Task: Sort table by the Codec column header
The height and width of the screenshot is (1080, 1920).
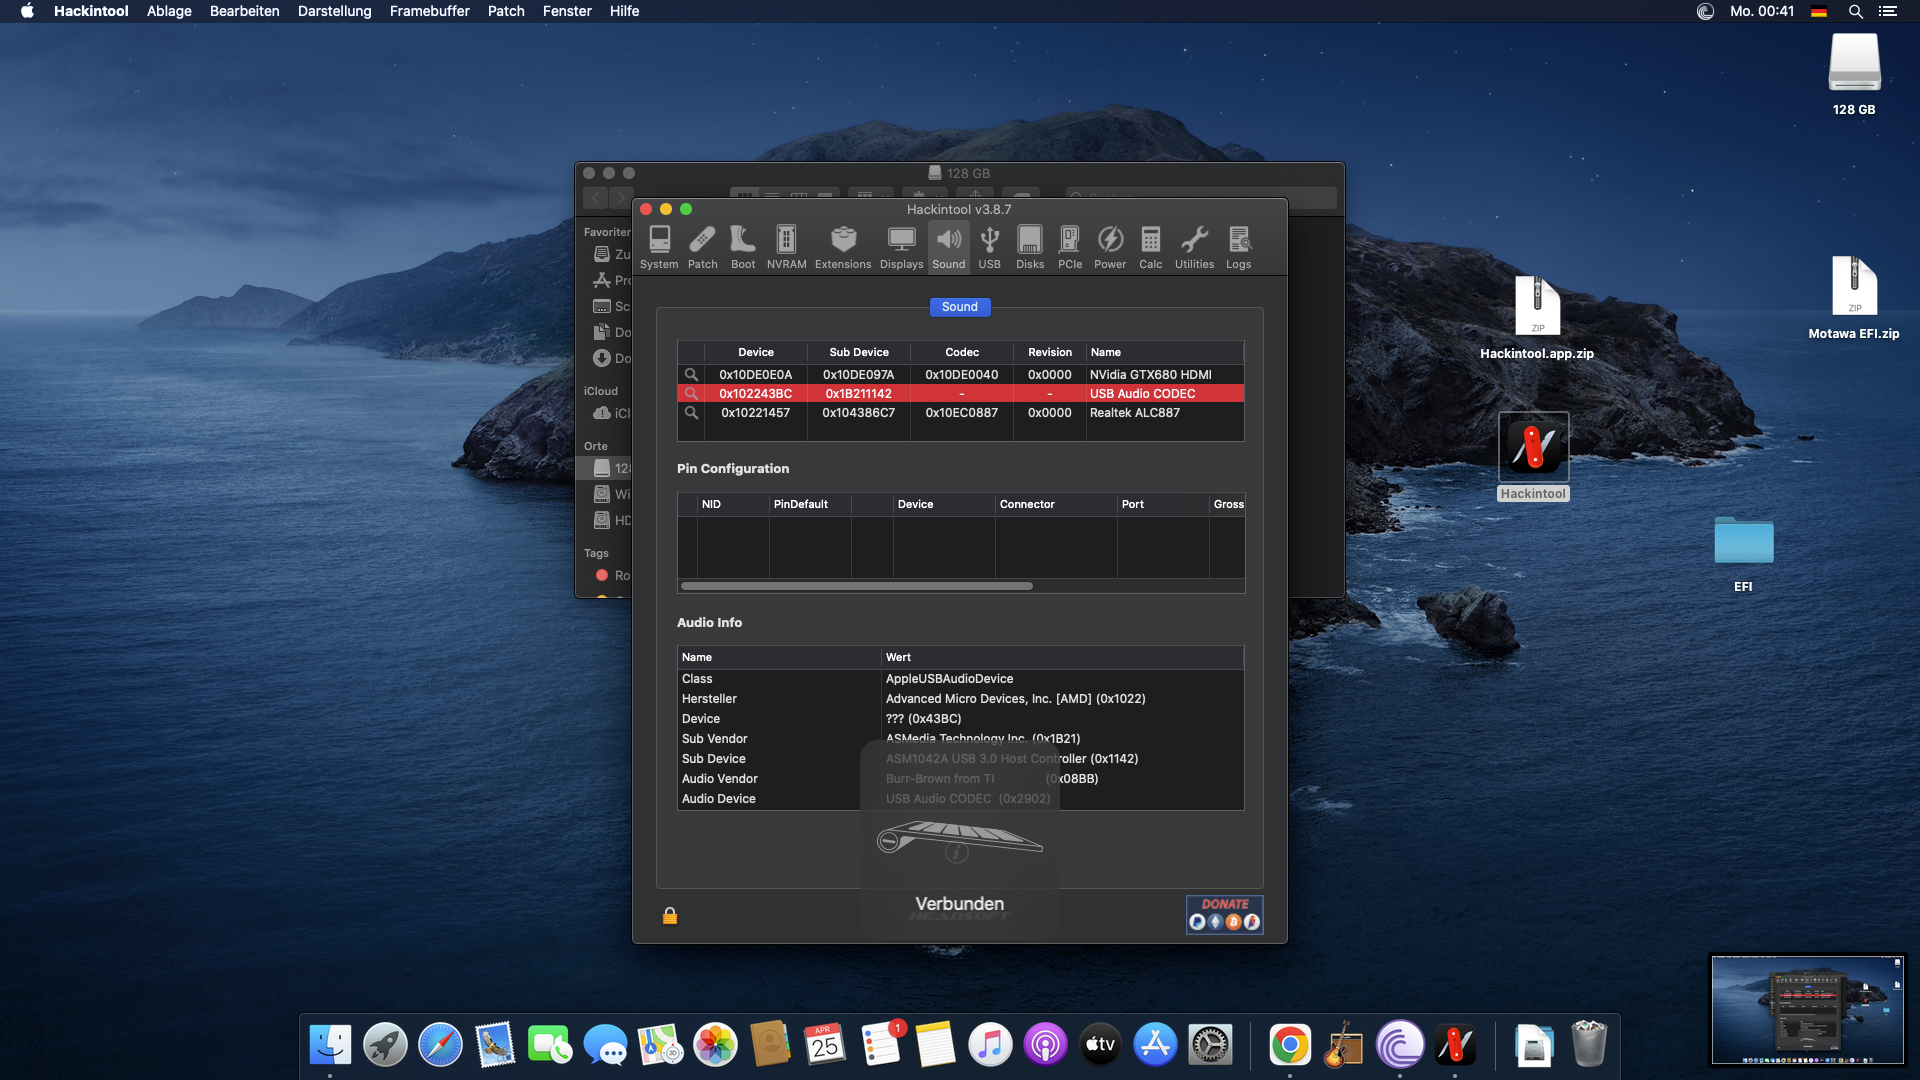Action: (x=962, y=352)
